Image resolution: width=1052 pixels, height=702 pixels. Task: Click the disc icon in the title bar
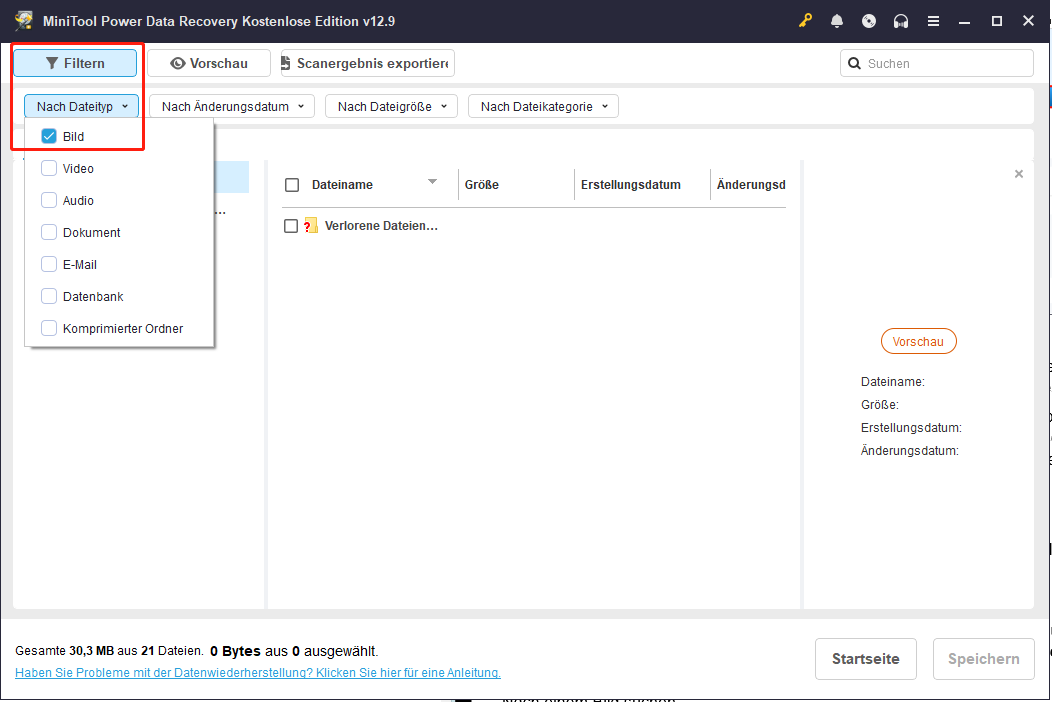869,21
